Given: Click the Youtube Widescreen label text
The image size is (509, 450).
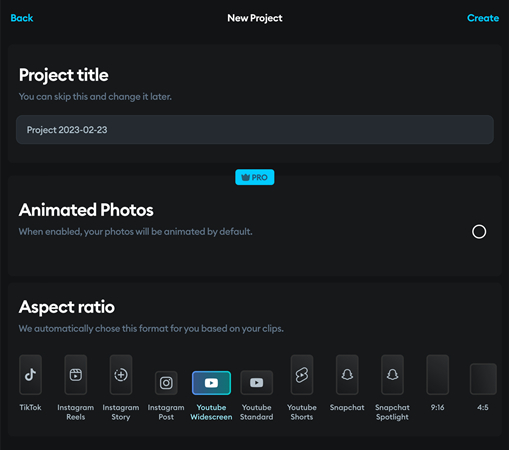Looking at the screenshot, I should (x=211, y=412).
